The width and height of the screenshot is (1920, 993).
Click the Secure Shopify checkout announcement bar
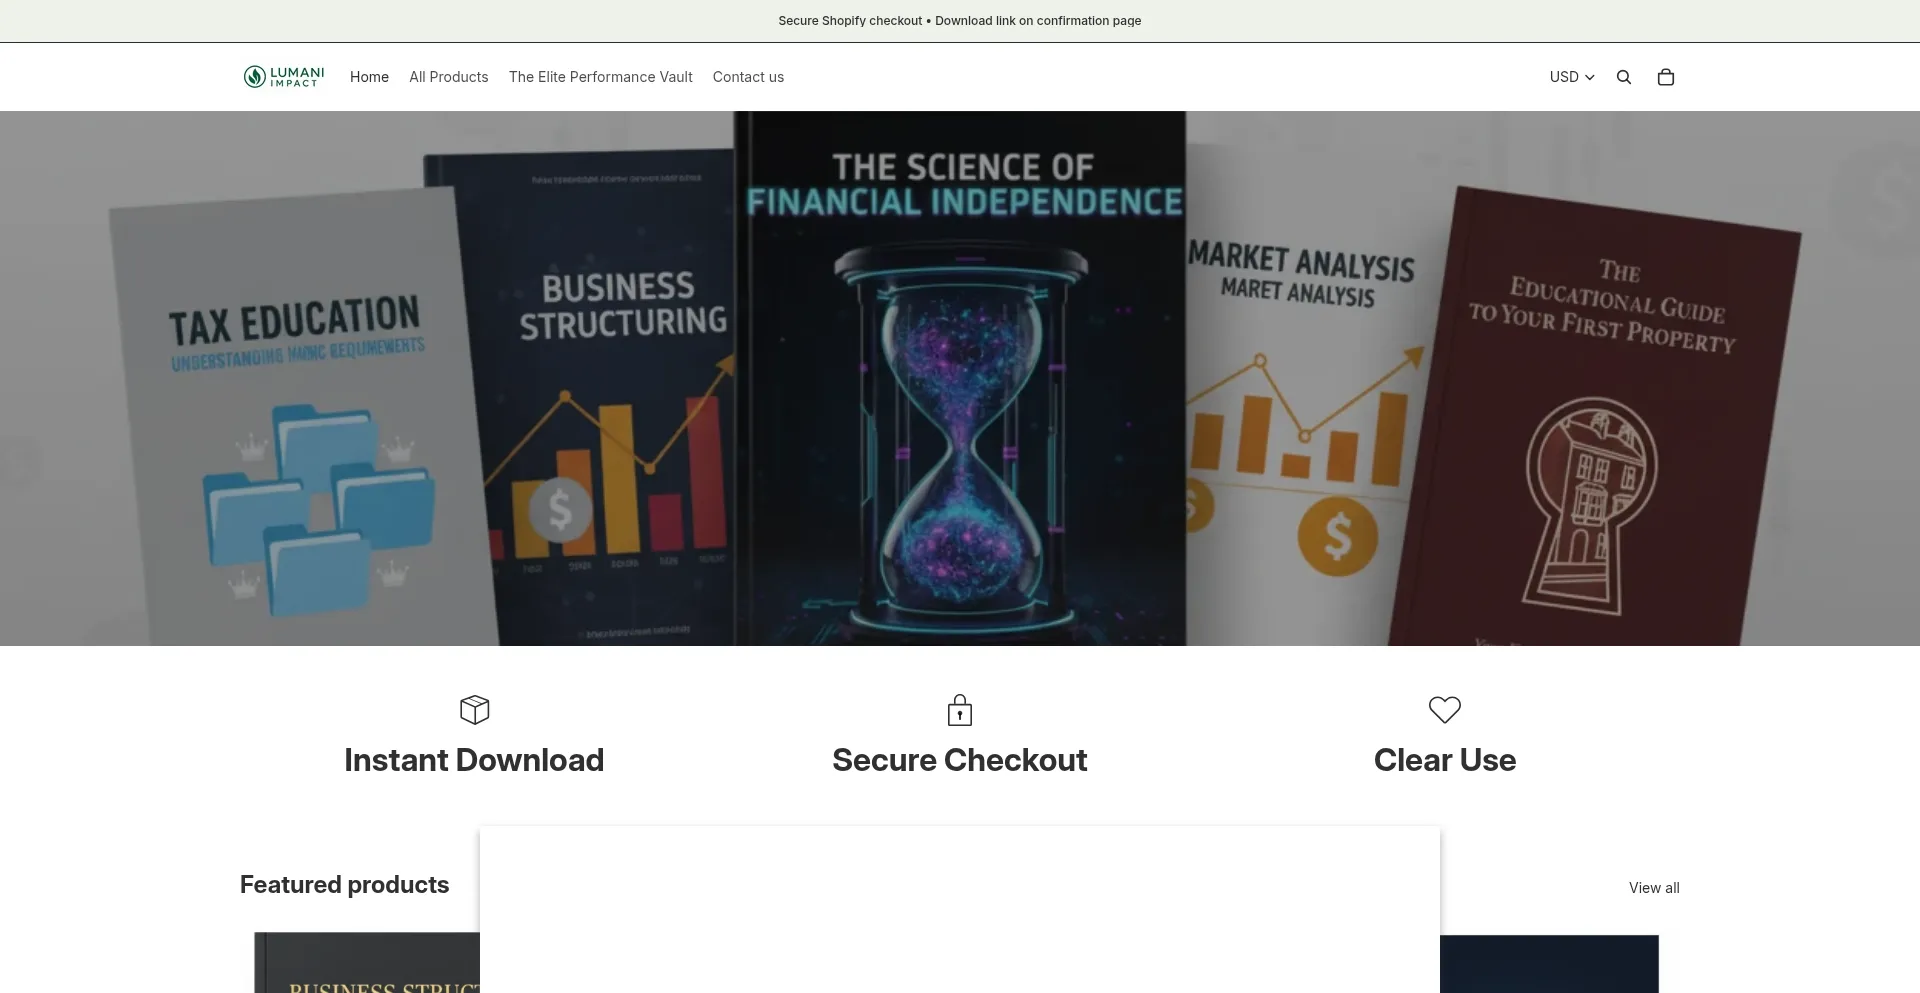click(960, 21)
